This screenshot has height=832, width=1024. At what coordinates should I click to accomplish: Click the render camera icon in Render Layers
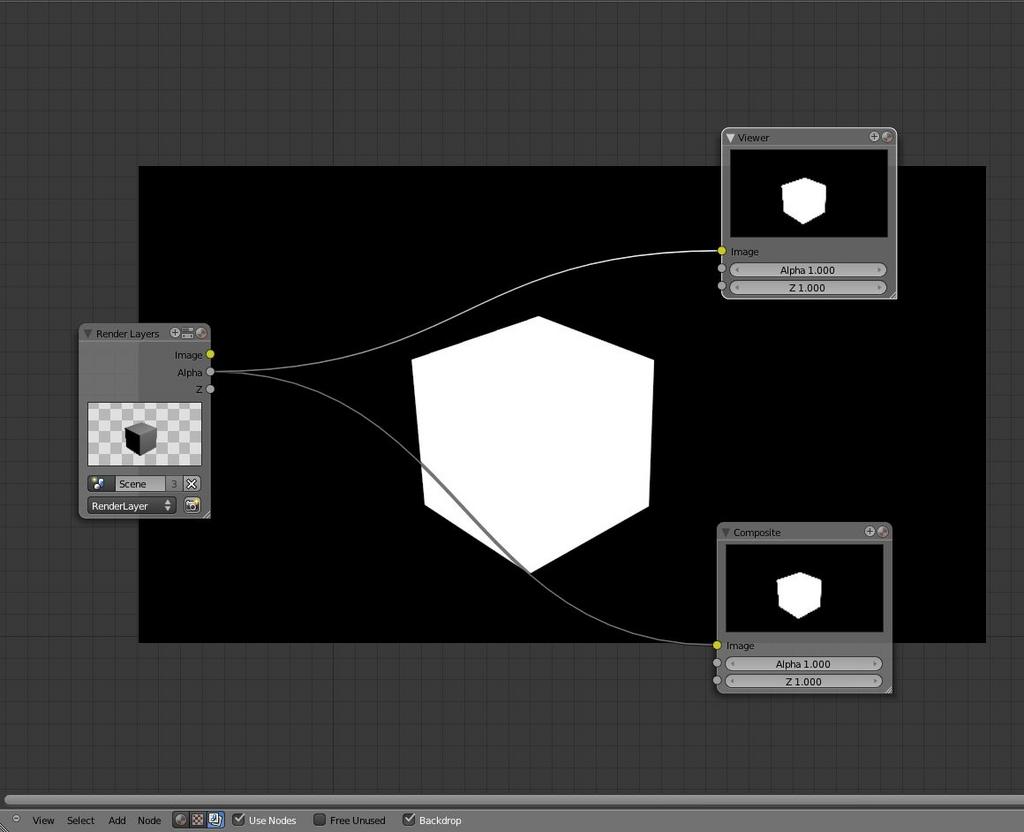tap(192, 505)
